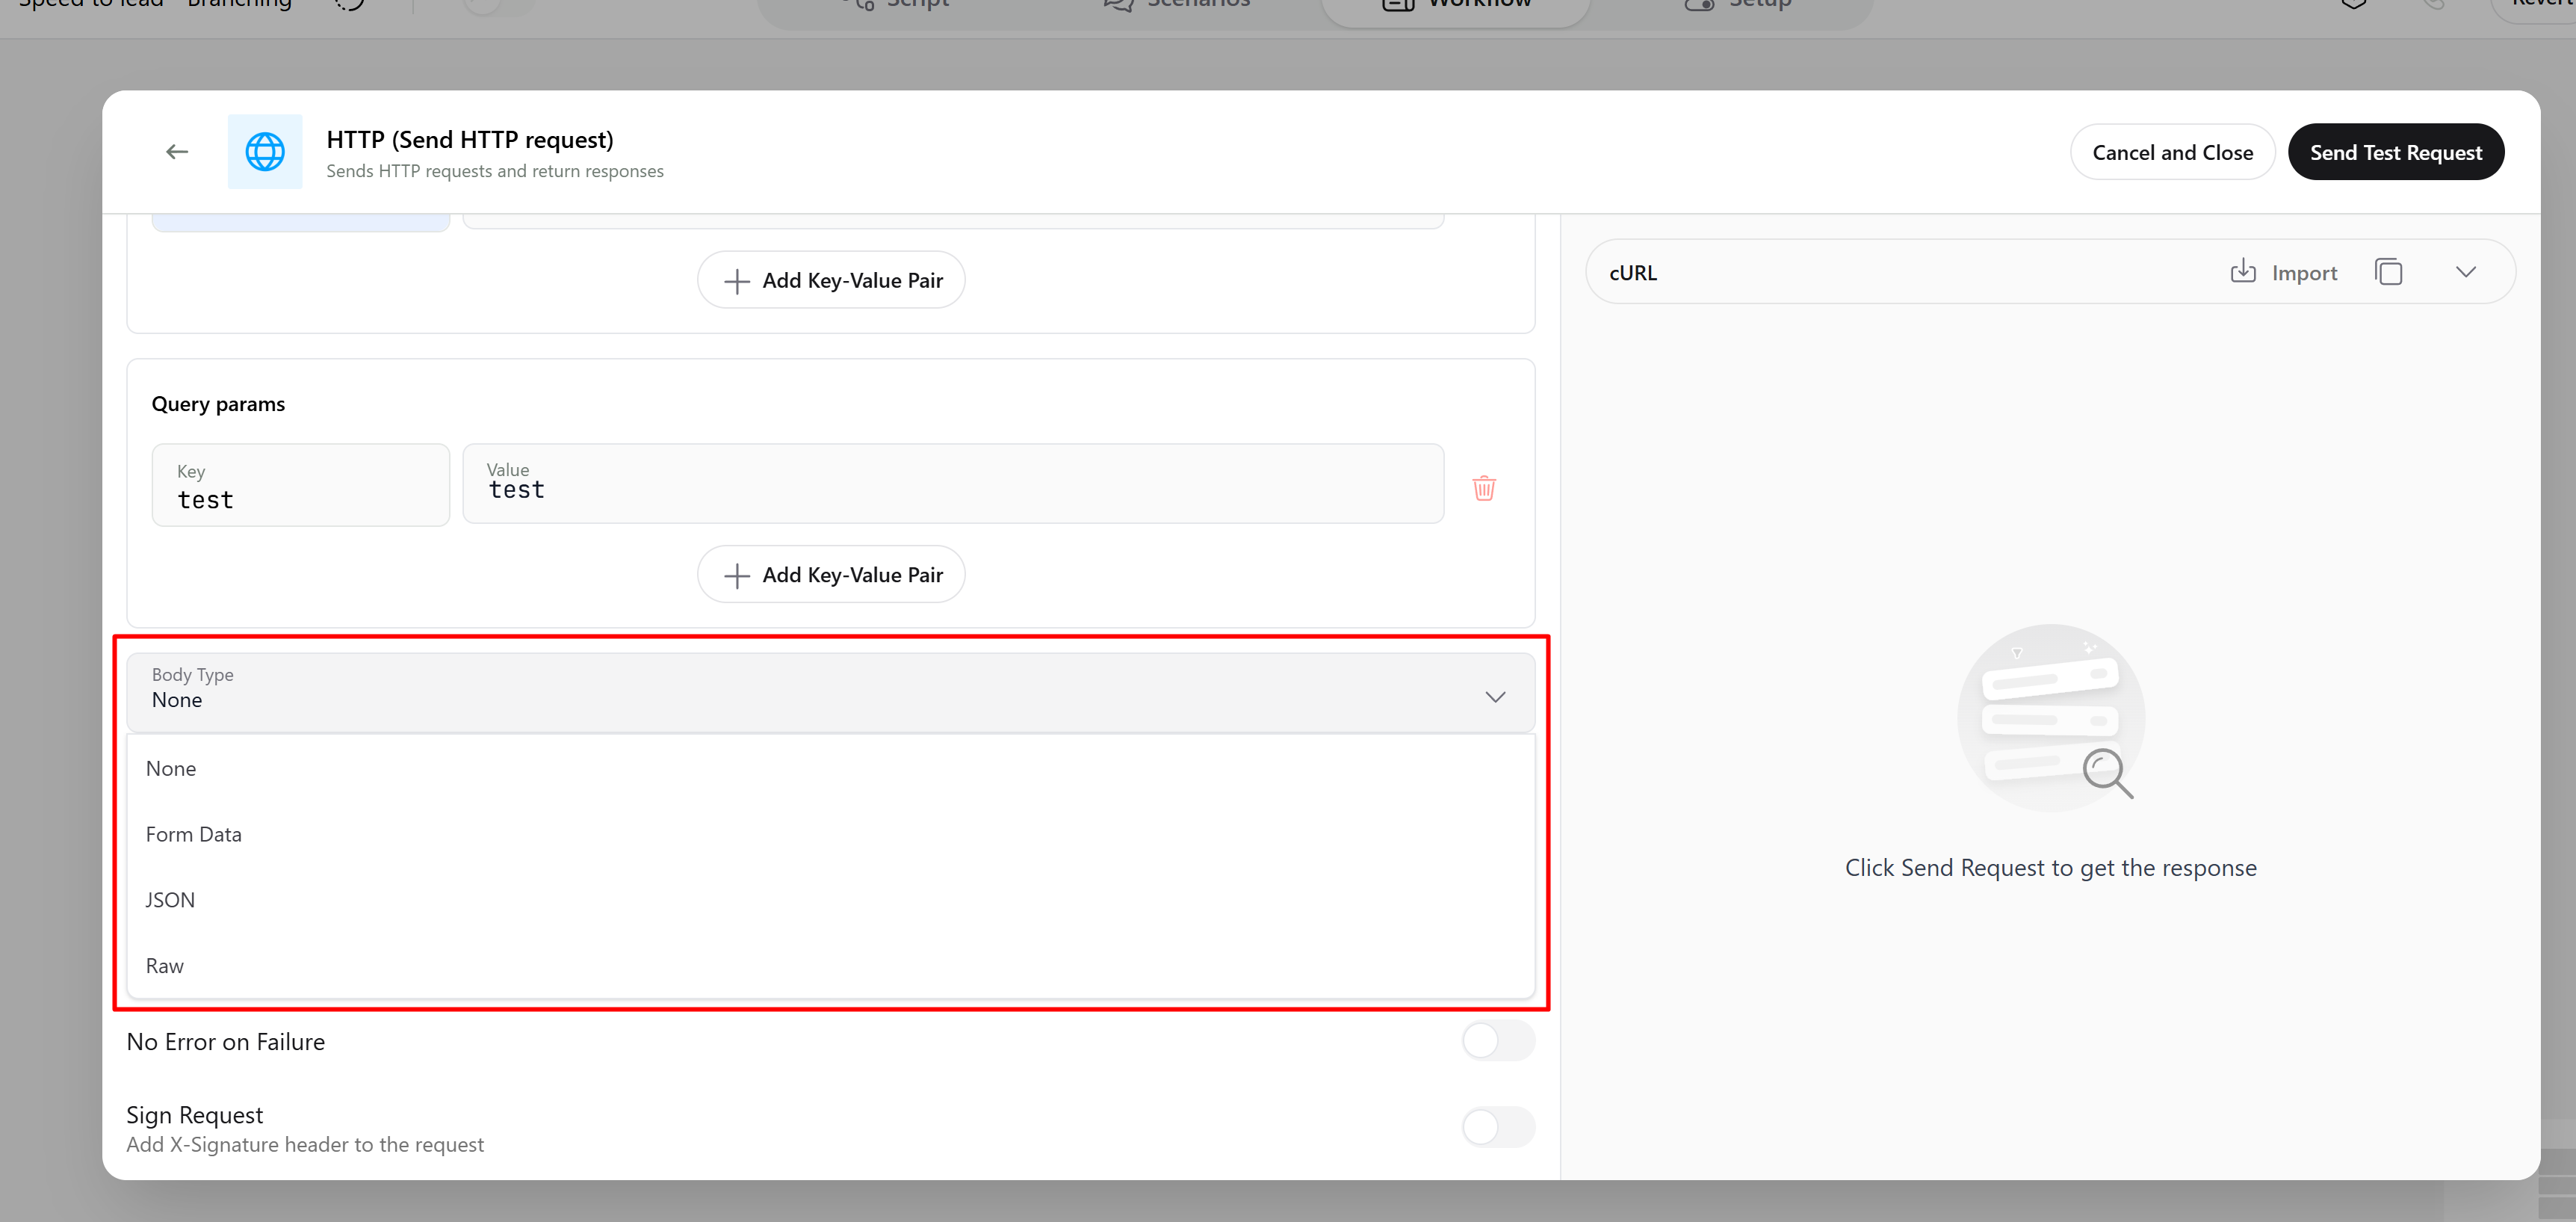Click the copy icon in the cURL panel
This screenshot has width=2576, height=1222.
[x=2390, y=271]
